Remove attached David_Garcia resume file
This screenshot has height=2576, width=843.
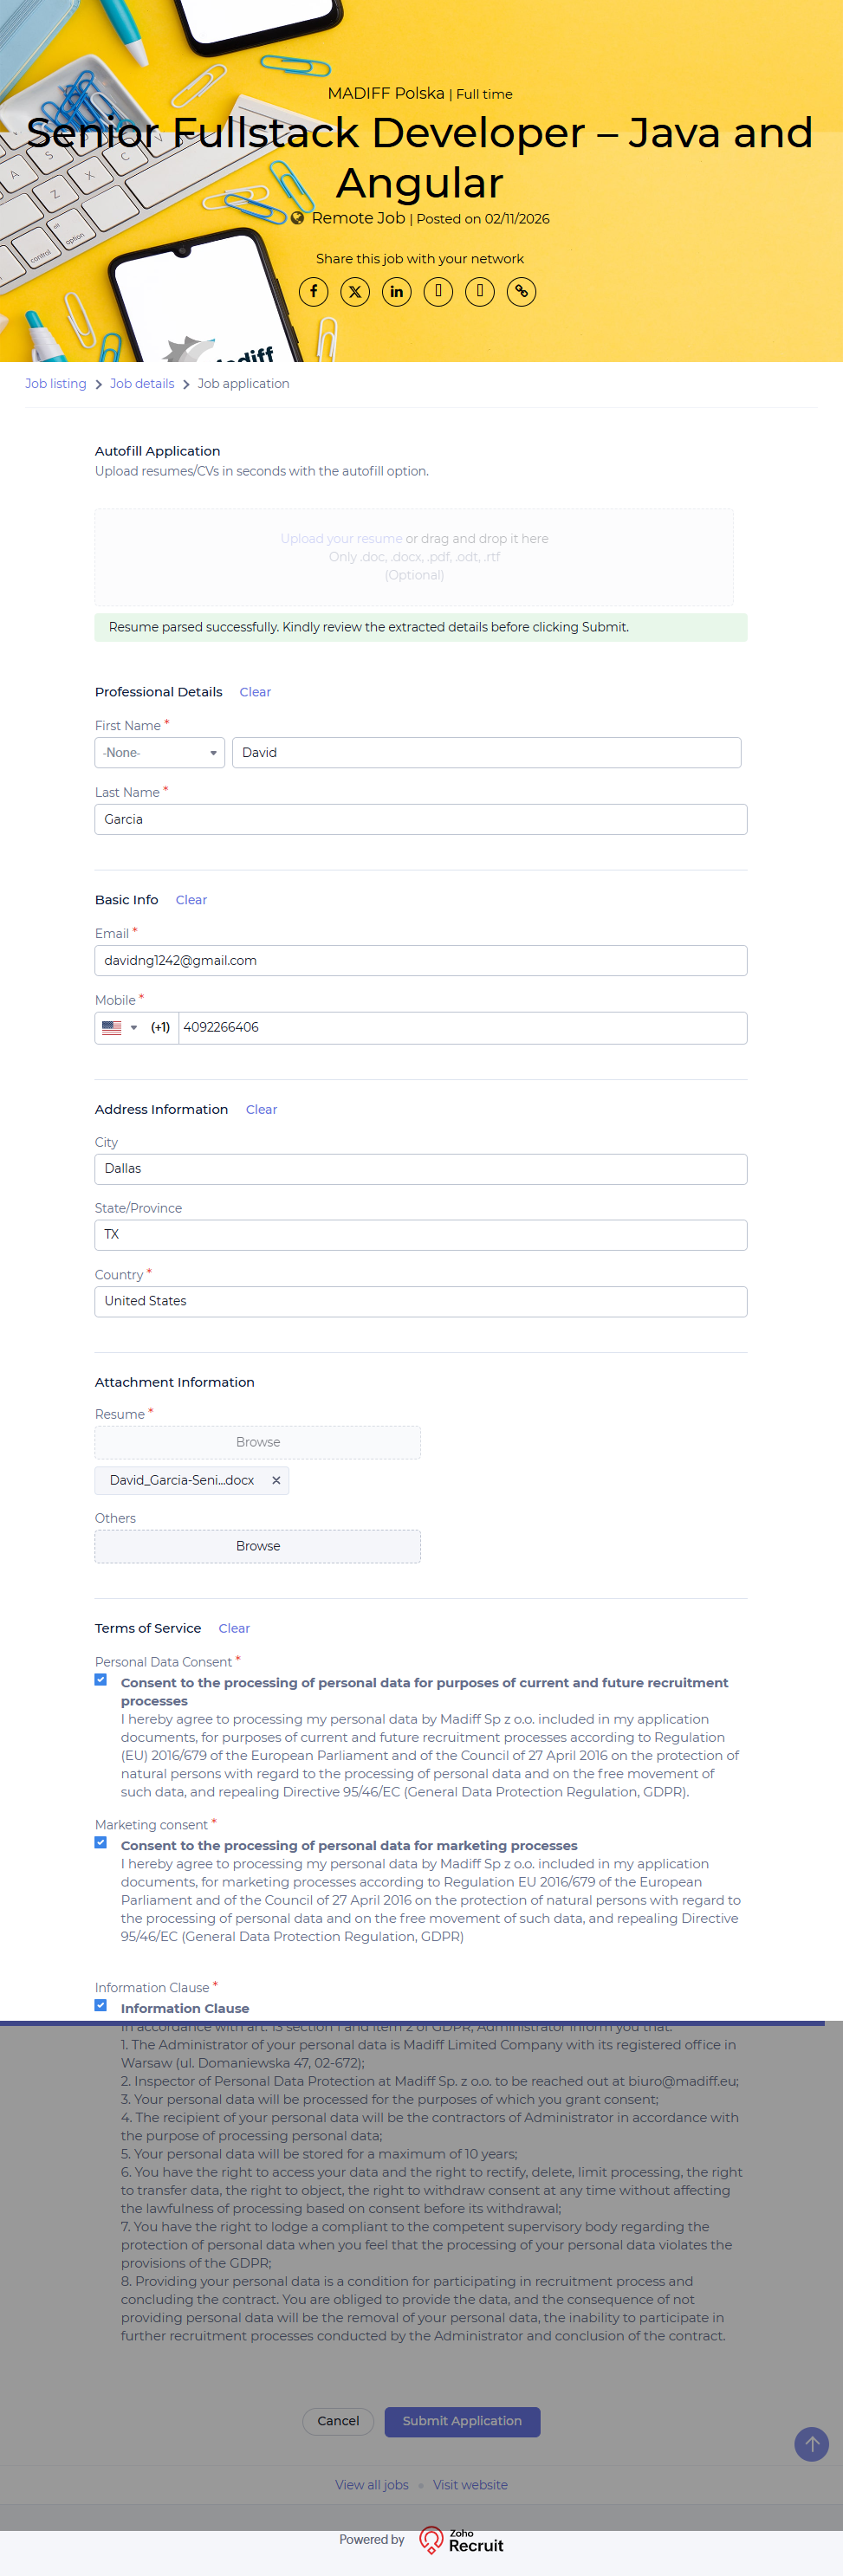(276, 1480)
